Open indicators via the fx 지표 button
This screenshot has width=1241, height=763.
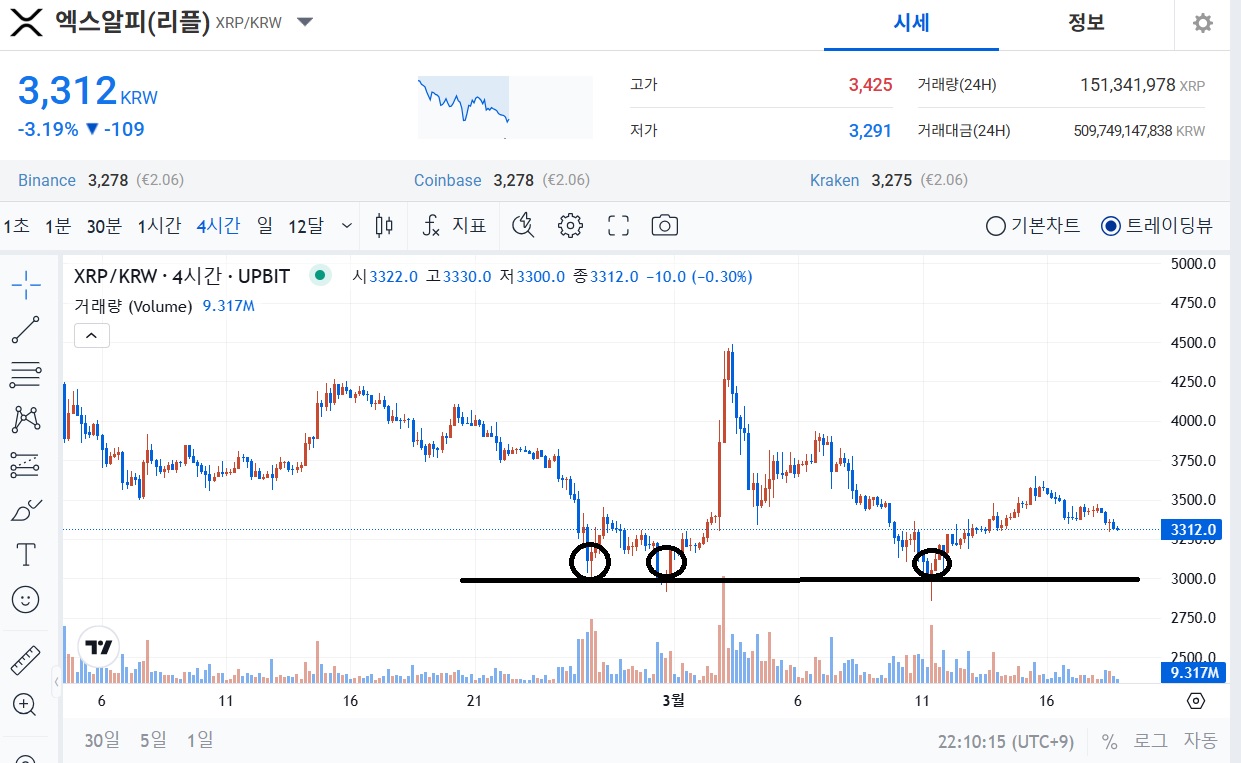coord(453,225)
